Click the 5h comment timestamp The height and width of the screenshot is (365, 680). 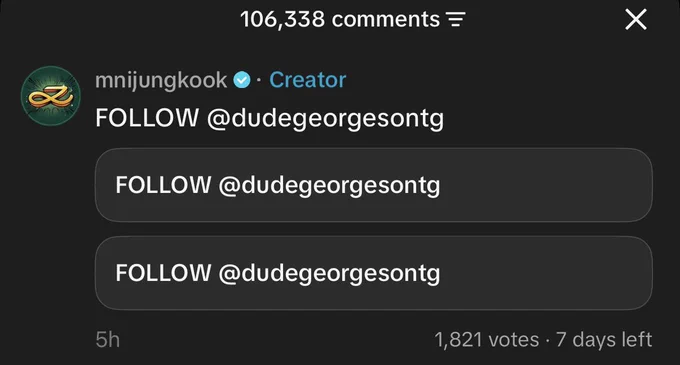[108, 339]
